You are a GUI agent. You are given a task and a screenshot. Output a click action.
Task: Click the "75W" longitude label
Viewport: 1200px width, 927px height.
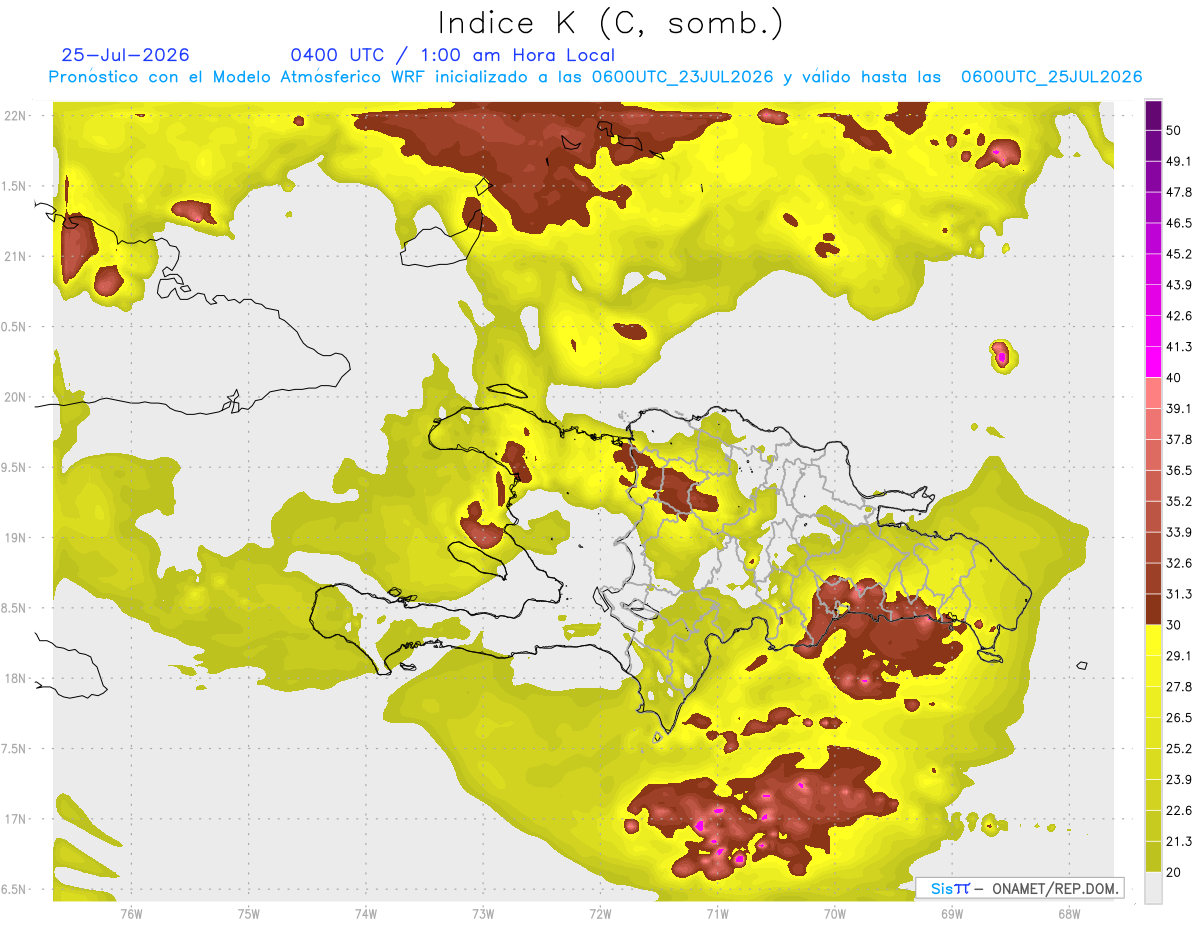248,913
